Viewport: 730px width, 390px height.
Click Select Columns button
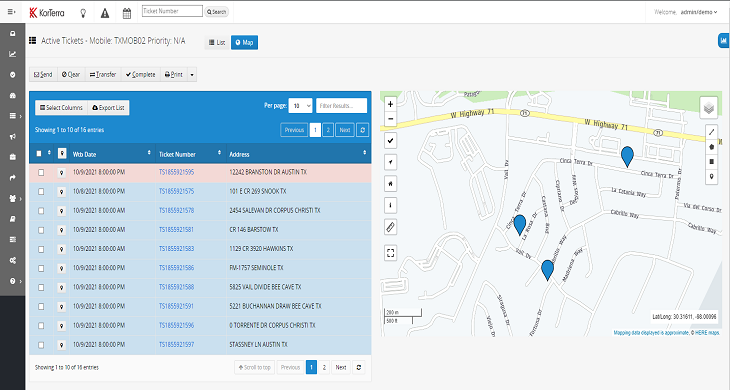pyautogui.click(x=61, y=108)
